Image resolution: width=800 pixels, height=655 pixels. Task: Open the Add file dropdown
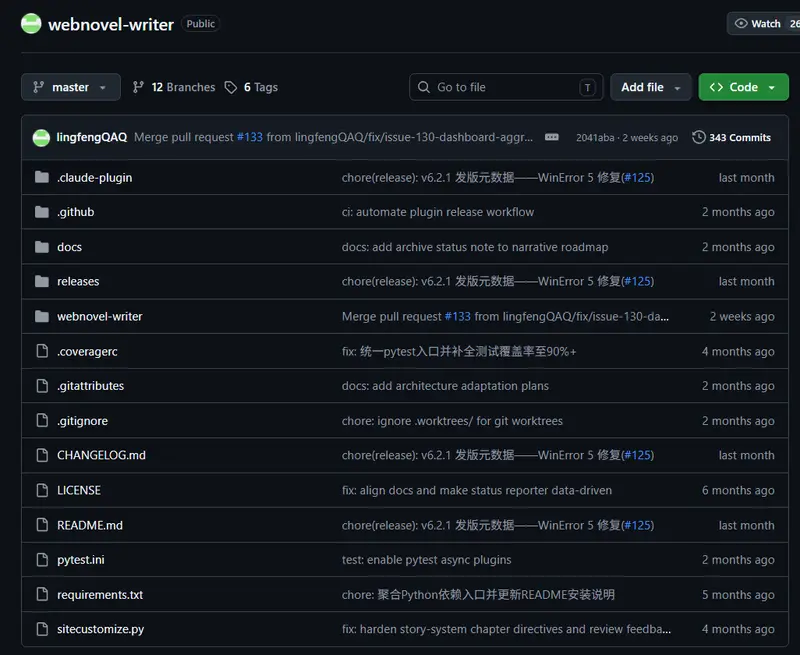[x=651, y=87]
